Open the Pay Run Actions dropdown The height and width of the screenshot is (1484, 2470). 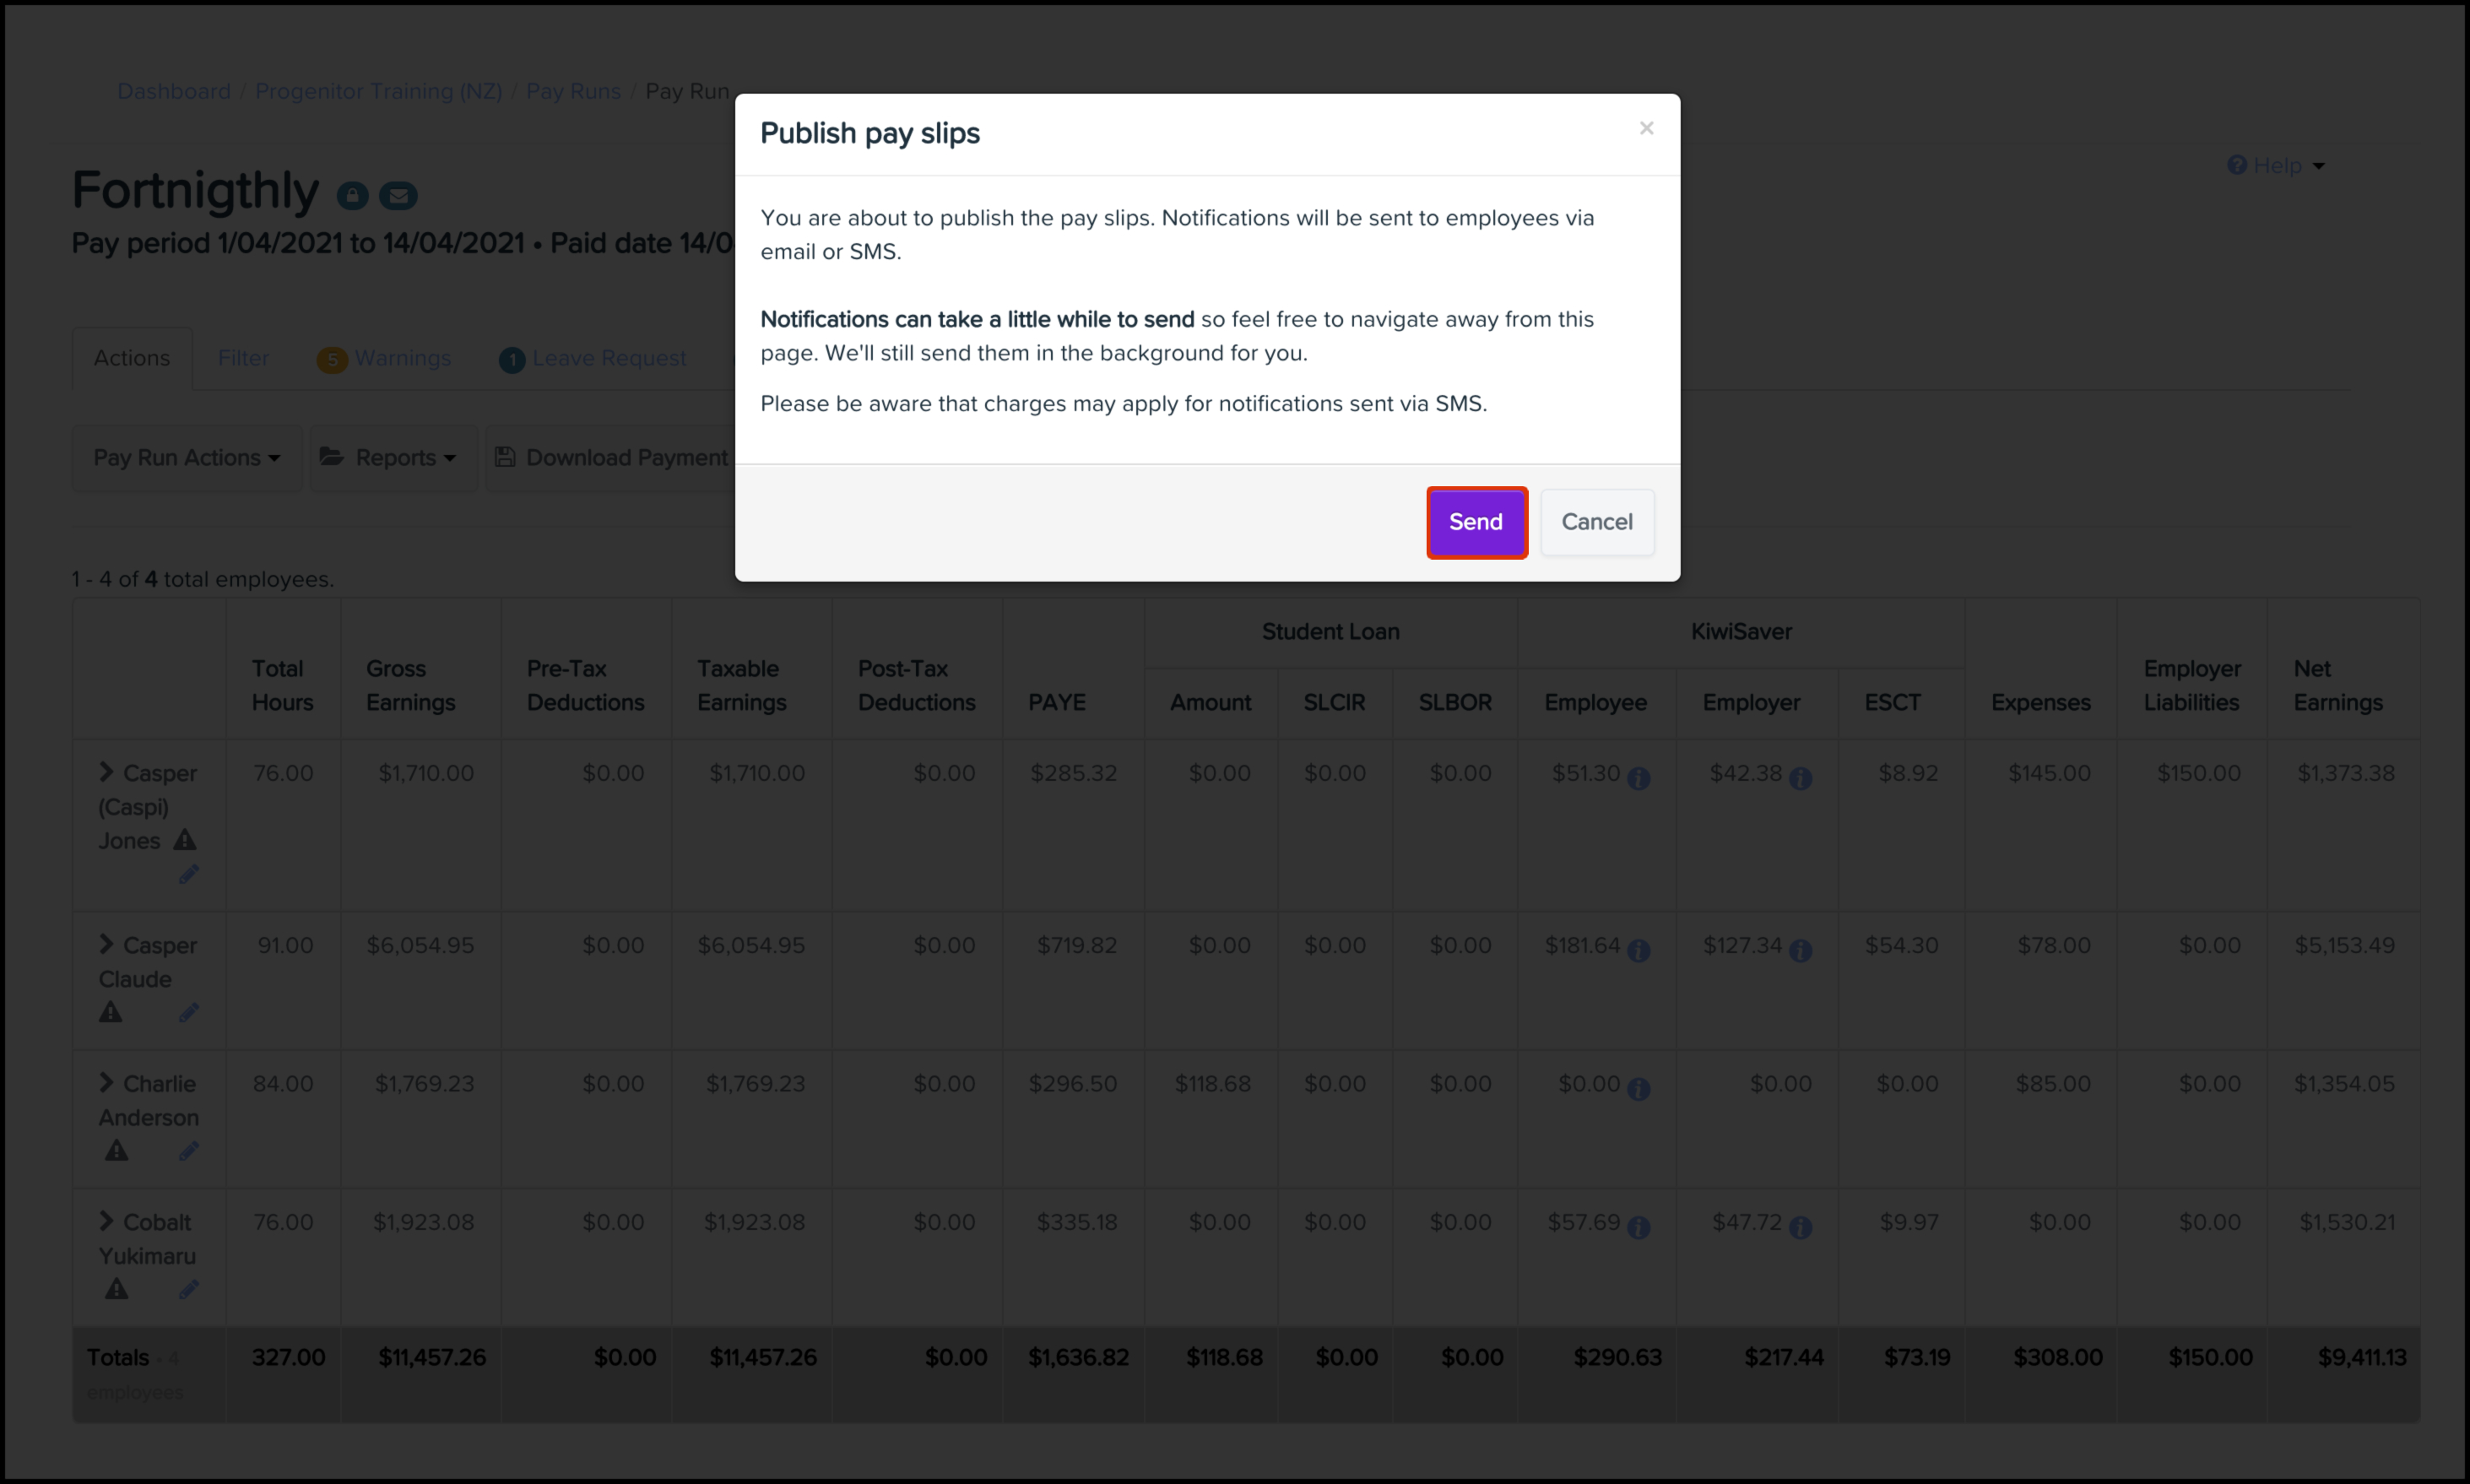point(187,458)
